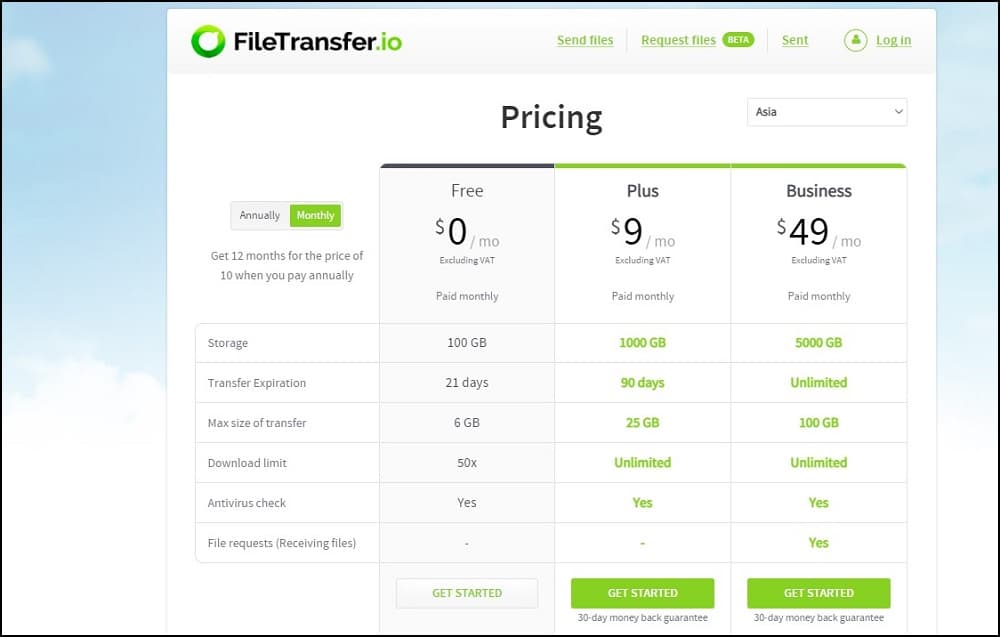The image size is (1000, 637).
Task: Click 30-day money back guarantee under Business
Action: click(818, 618)
